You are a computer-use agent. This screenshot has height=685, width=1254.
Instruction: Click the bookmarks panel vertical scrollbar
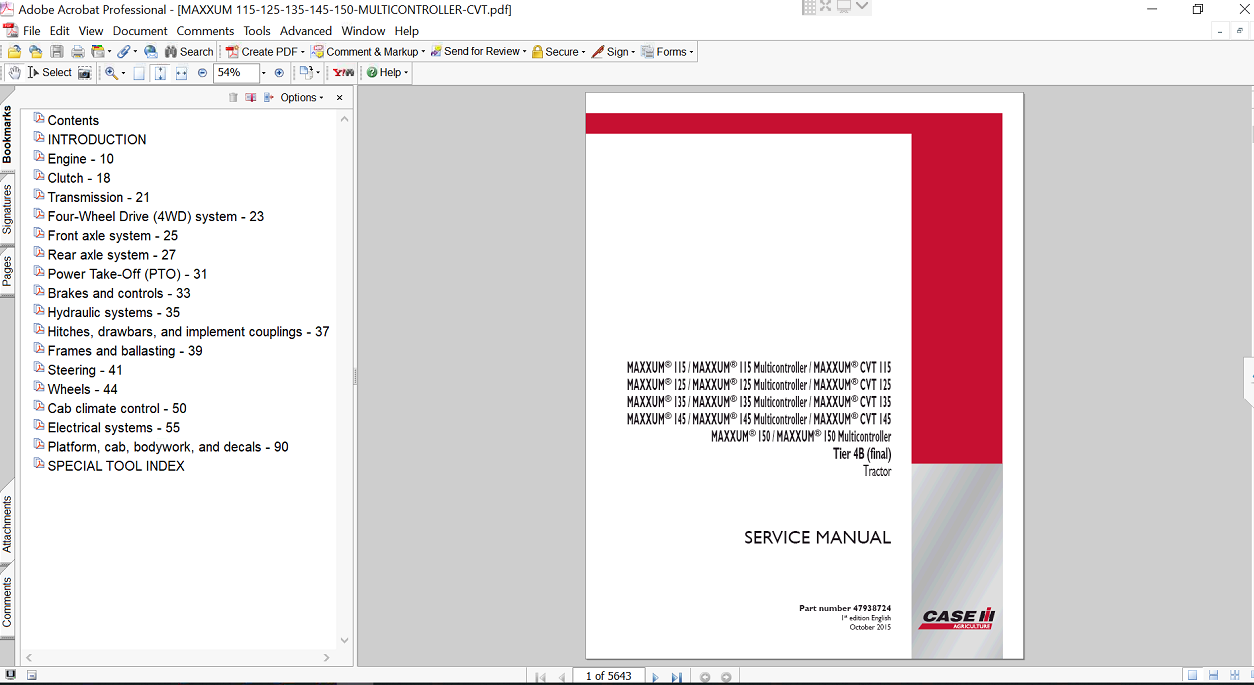345,380
